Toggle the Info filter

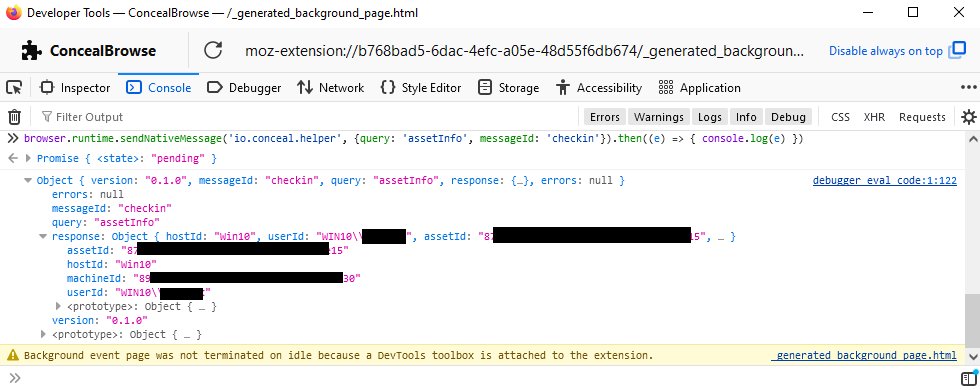(746, 117)
